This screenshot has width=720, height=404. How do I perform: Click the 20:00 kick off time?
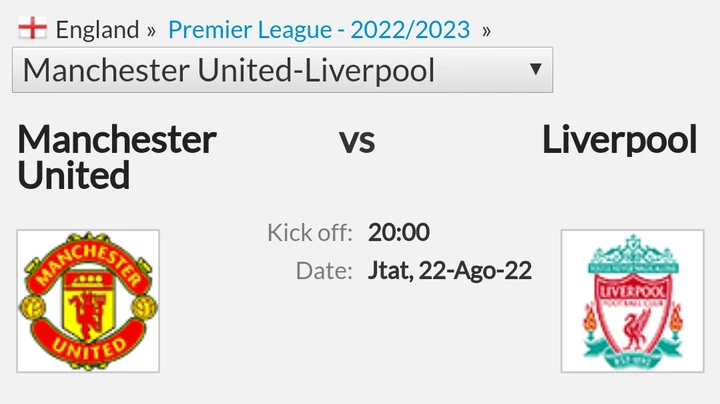tap(398, 233)
